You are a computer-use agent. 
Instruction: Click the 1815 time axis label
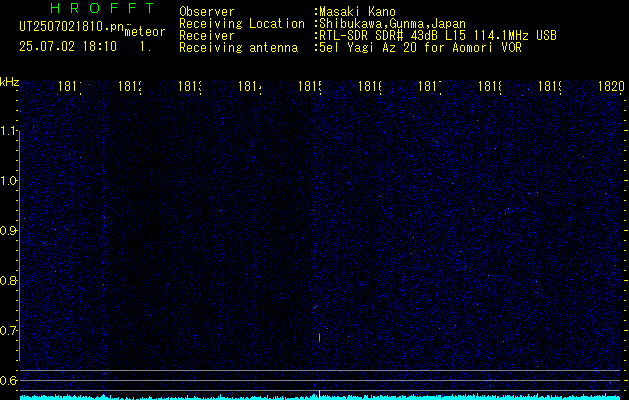tap(310, 86)
